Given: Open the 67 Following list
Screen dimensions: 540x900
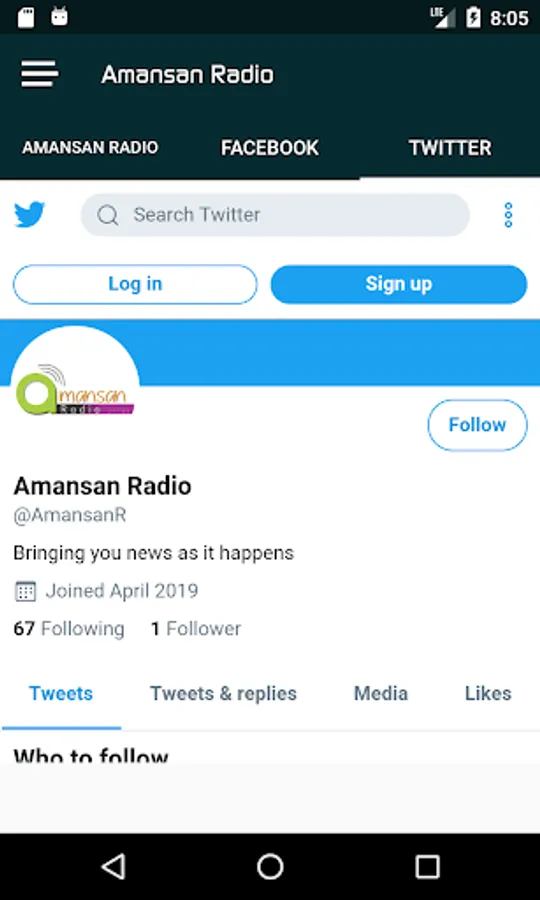Looking at the screenshot, I should click(x=69, y=629).
